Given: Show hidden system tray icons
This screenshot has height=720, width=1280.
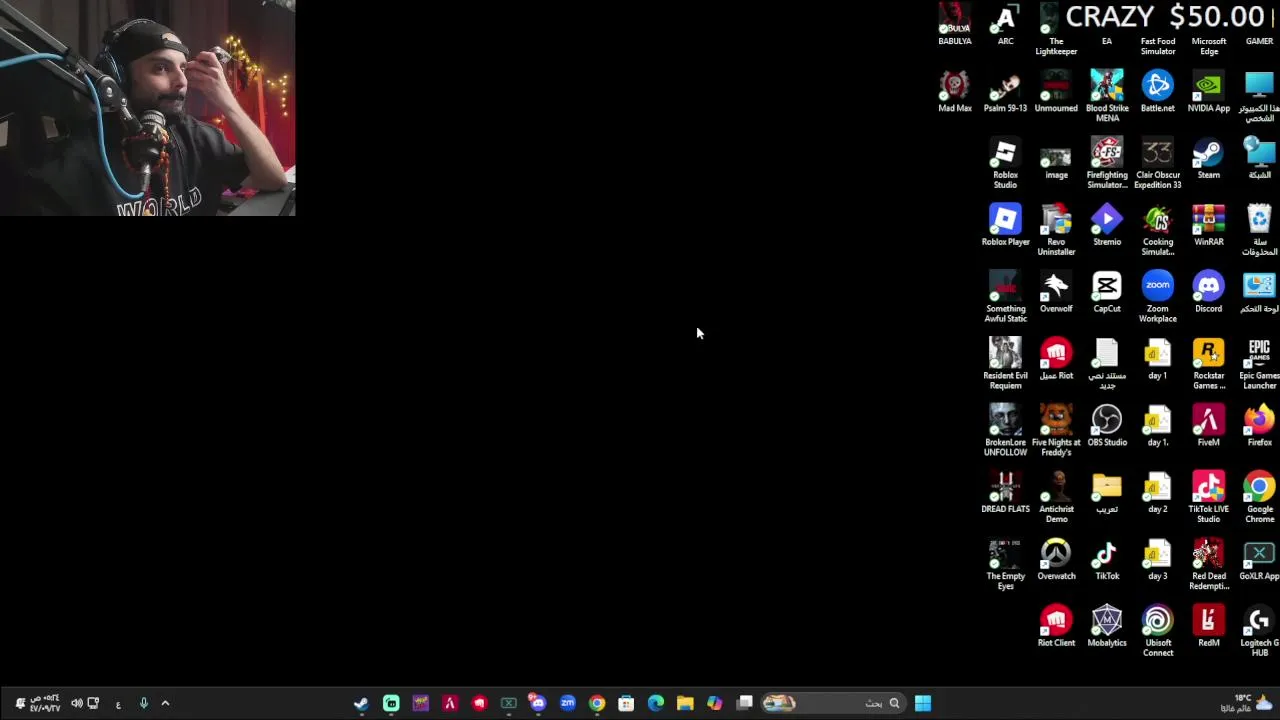Looking at the screenshot, I should click(x=165, y=703).
